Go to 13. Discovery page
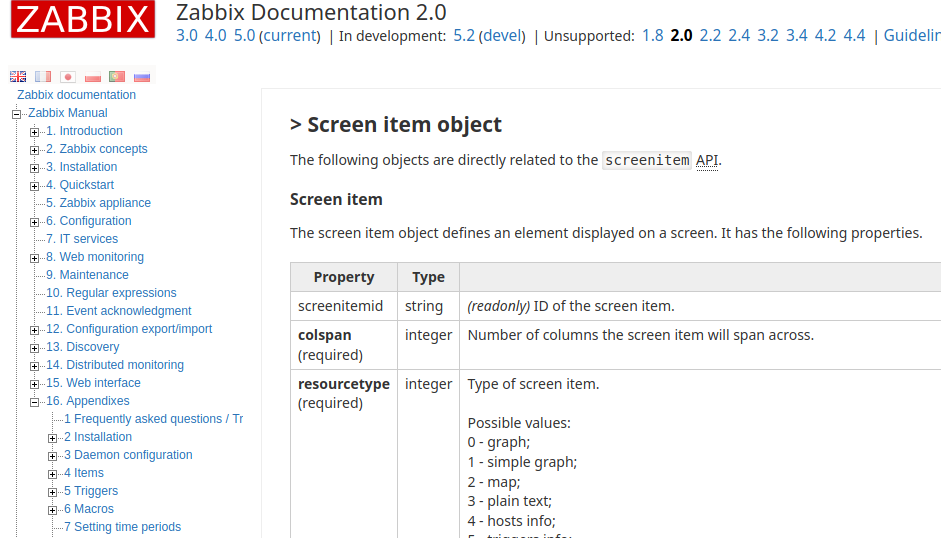This screenshot has width=941, height=538. (x=83, y=347)
